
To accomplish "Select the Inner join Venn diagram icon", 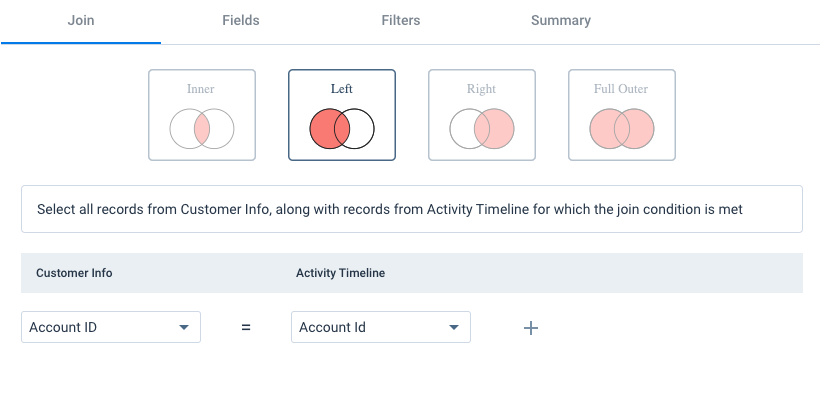I will coord(202,129).
